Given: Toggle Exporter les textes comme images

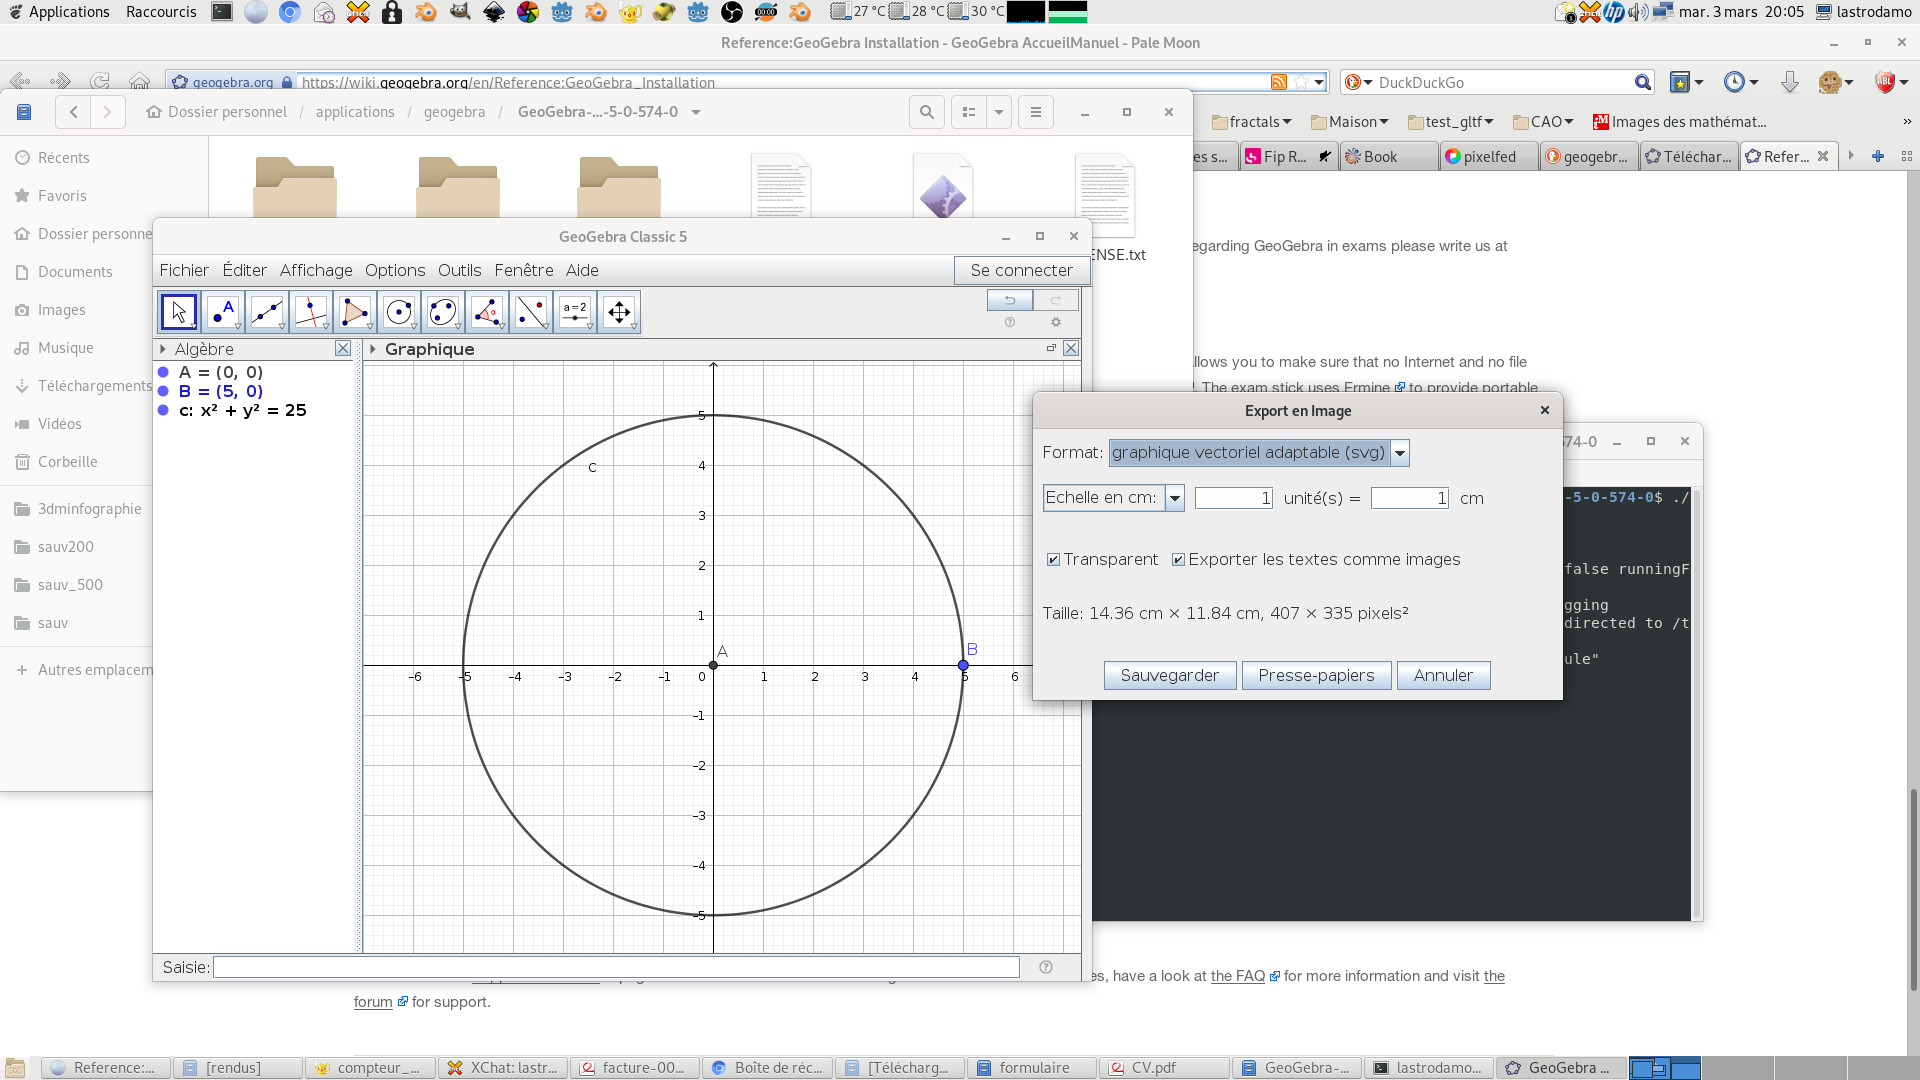Looking at the screenshot, I should pyautogui.click(x=1178, y=560).
